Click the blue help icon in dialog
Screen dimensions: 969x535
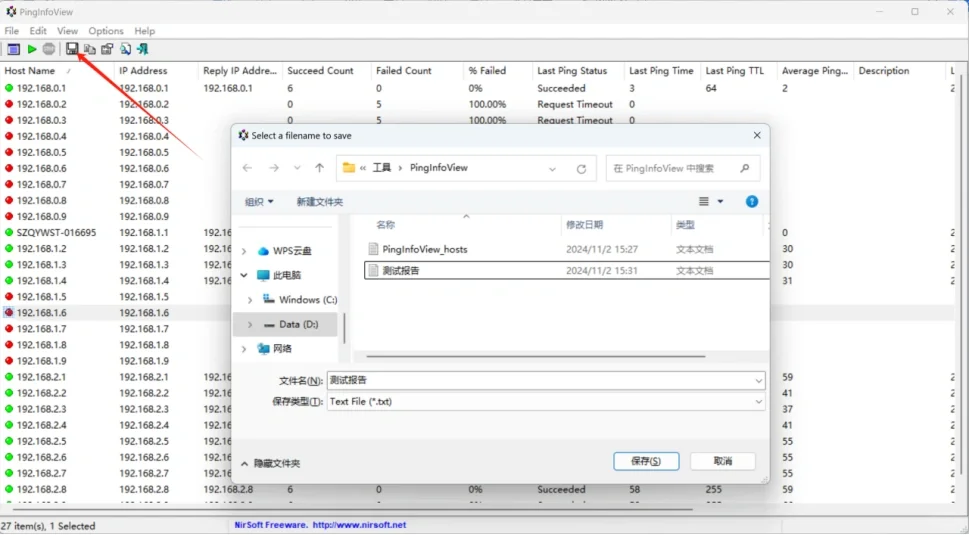751,201
